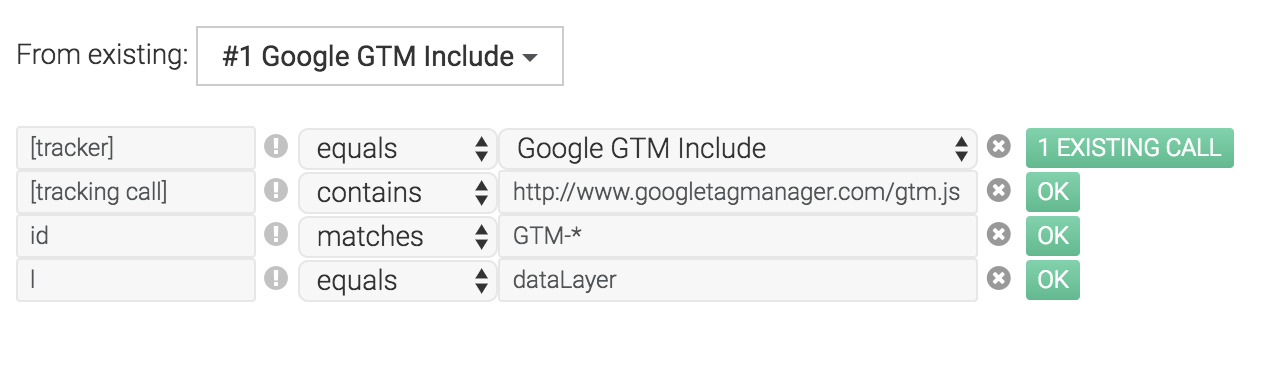Delete the id matches GTM-* row
Screen dimensions: 1282x380
998,235
